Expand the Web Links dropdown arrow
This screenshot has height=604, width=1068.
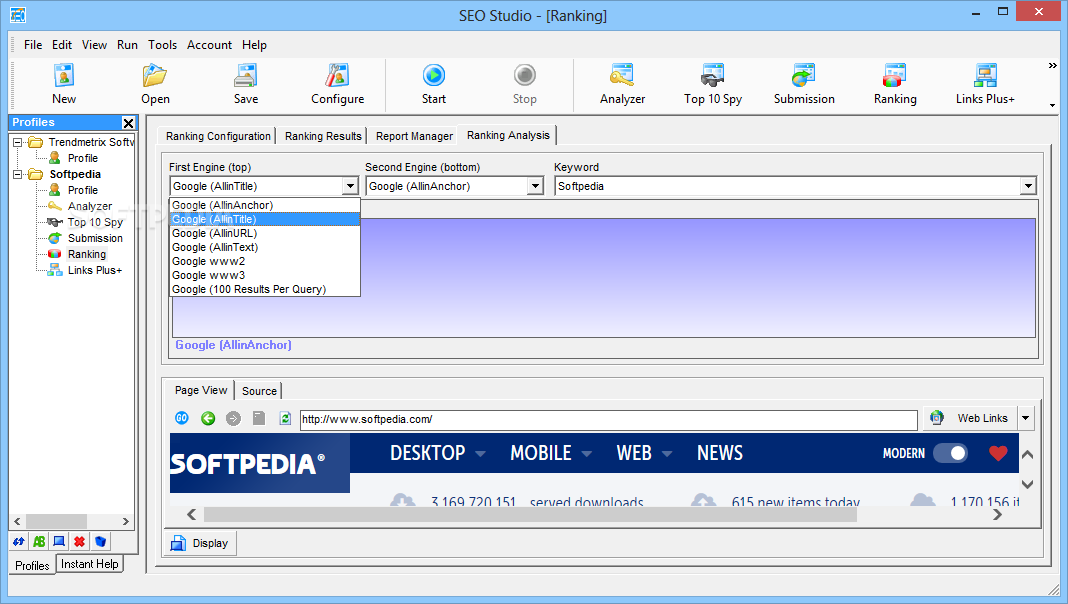(x=1025, y=418)
